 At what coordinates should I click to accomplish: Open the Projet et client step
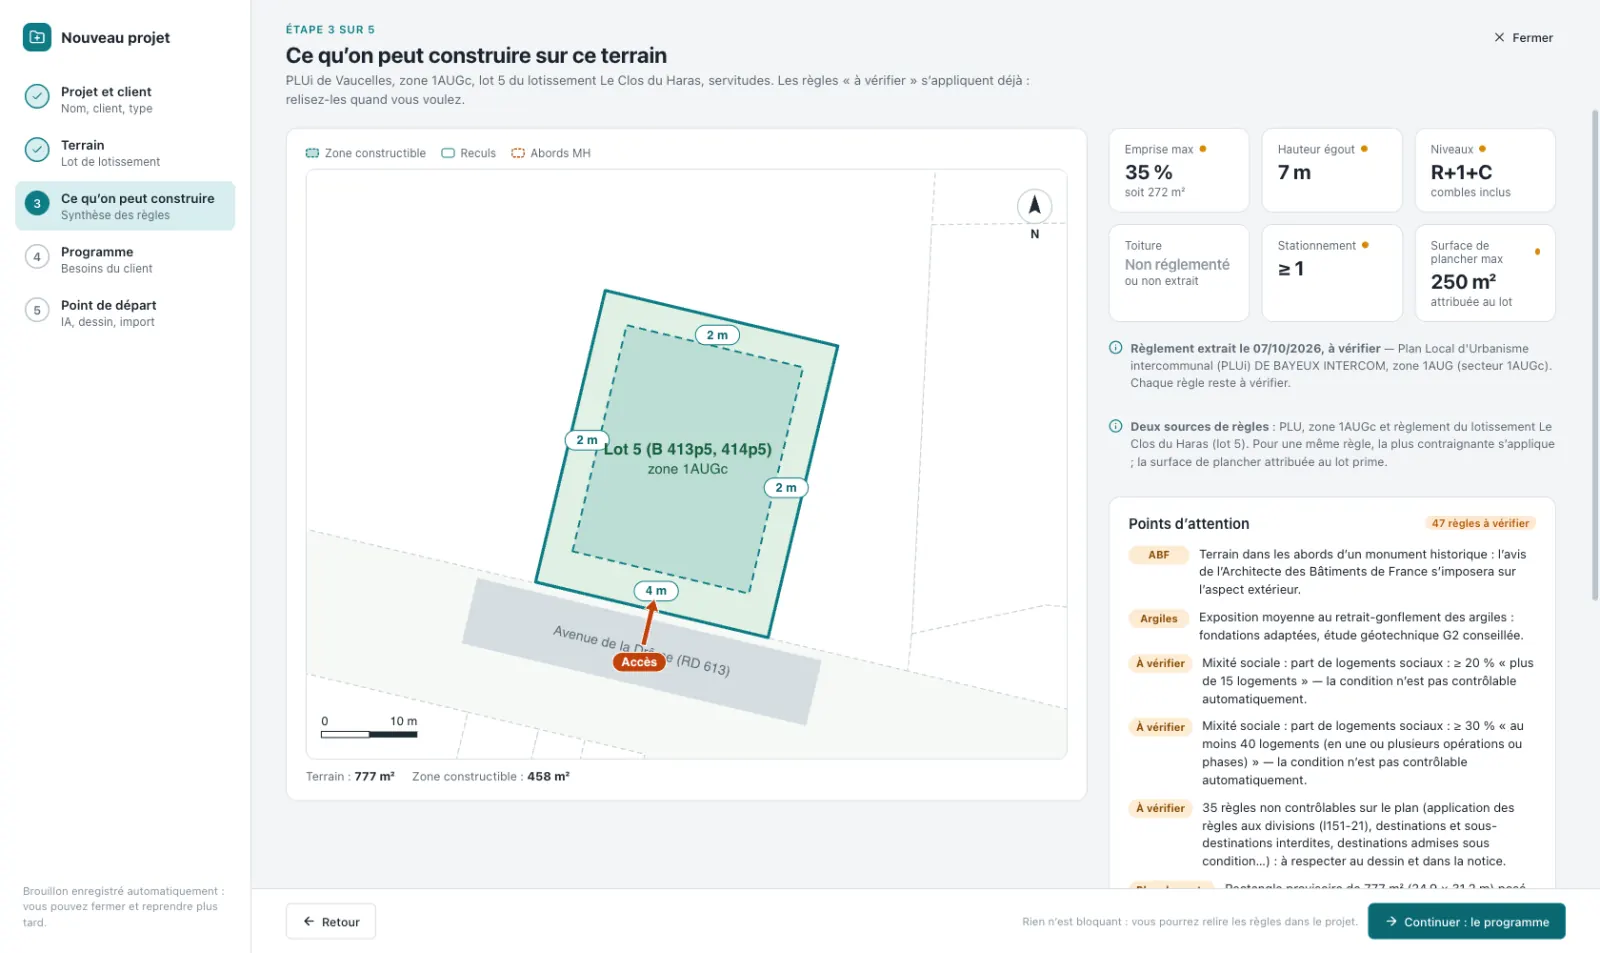[x=125, y=99]
